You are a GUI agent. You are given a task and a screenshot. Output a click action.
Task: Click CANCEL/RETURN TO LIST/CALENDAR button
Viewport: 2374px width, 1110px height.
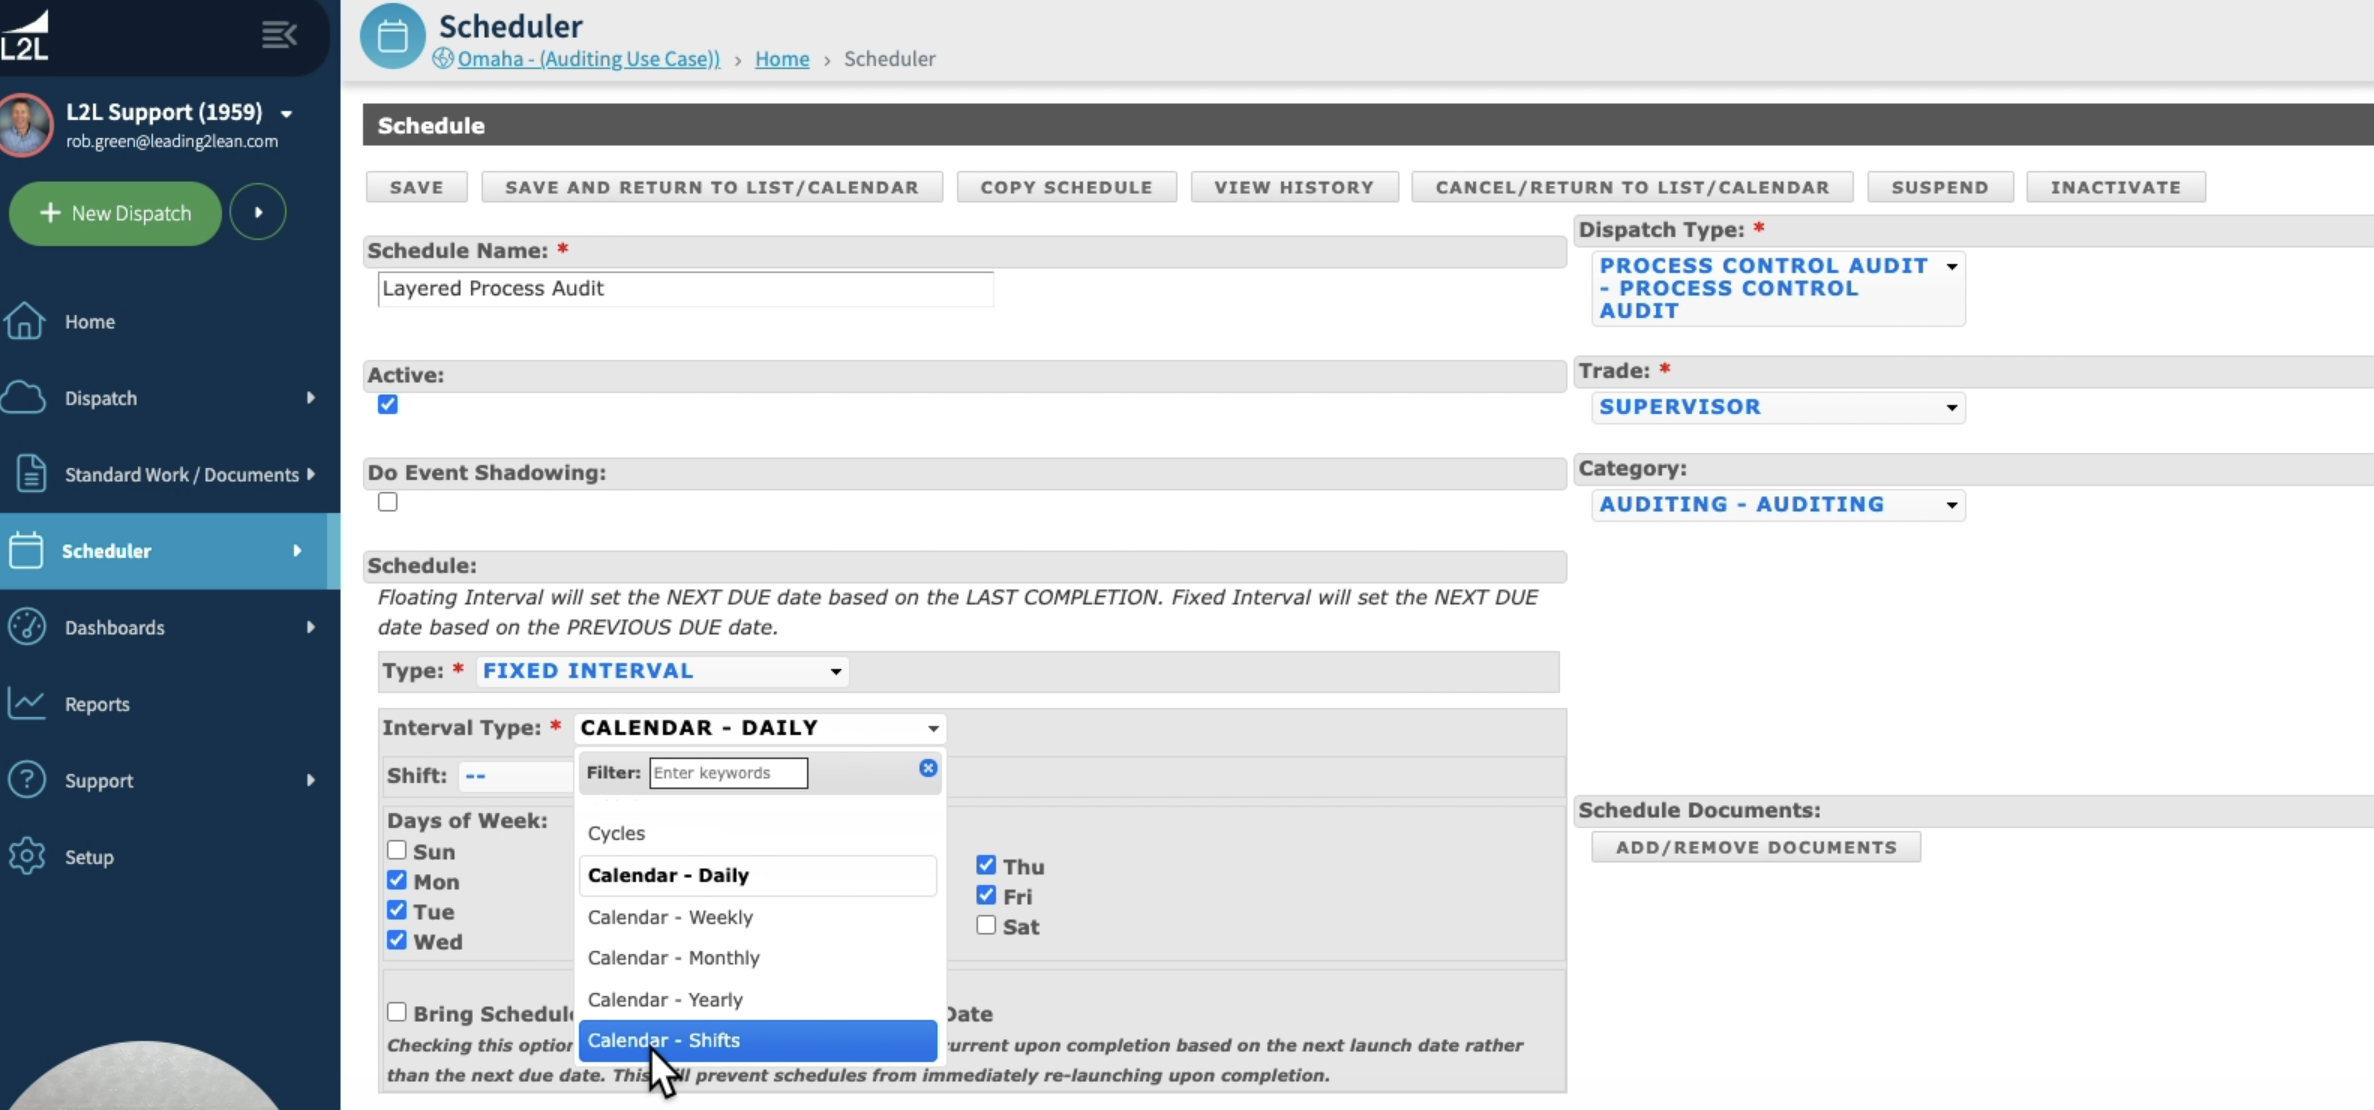(1632, 187)
